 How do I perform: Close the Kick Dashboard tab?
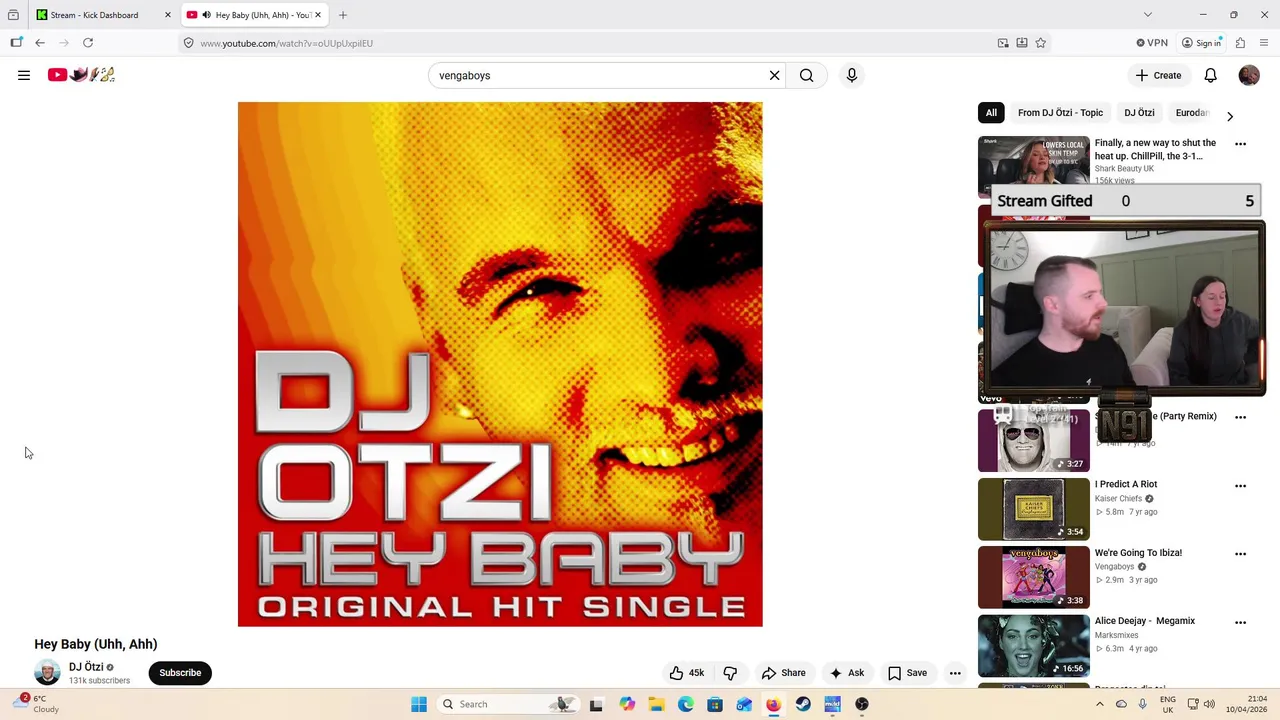pyautogui.click(x=167, y=15)
